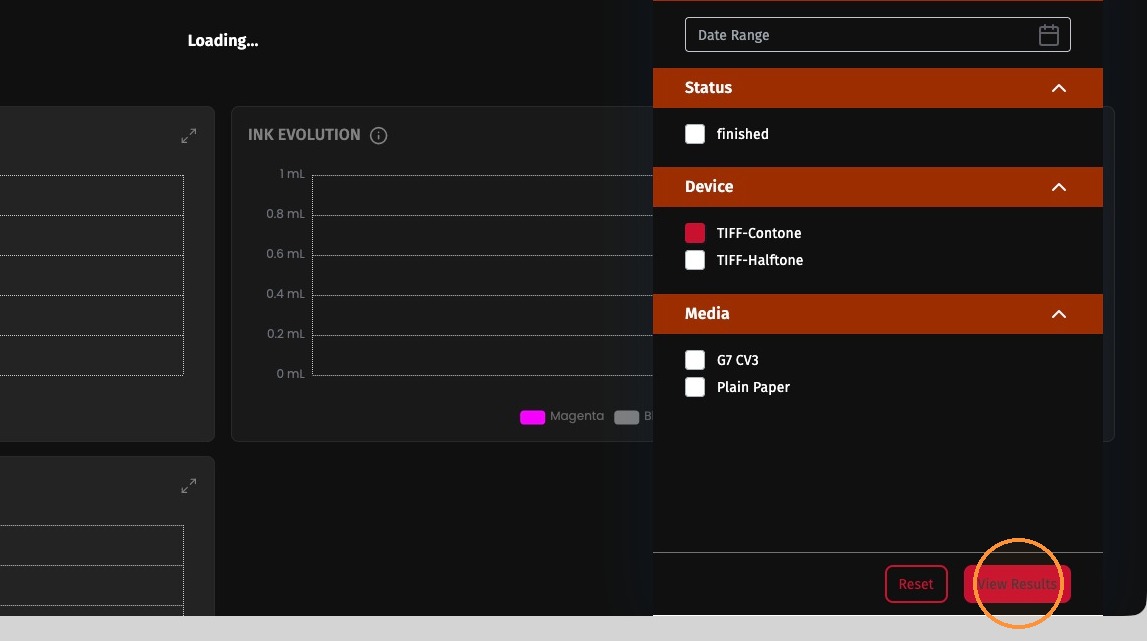Click the Ink Evolution info icon
Viewport: 1147px width, 641px height.
[x=378, y=135]
